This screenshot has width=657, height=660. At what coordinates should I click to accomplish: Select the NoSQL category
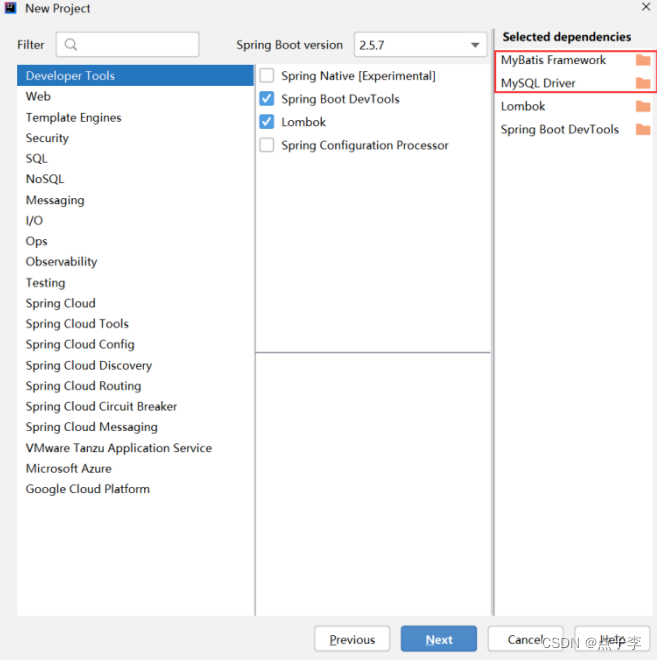(135, 179)
